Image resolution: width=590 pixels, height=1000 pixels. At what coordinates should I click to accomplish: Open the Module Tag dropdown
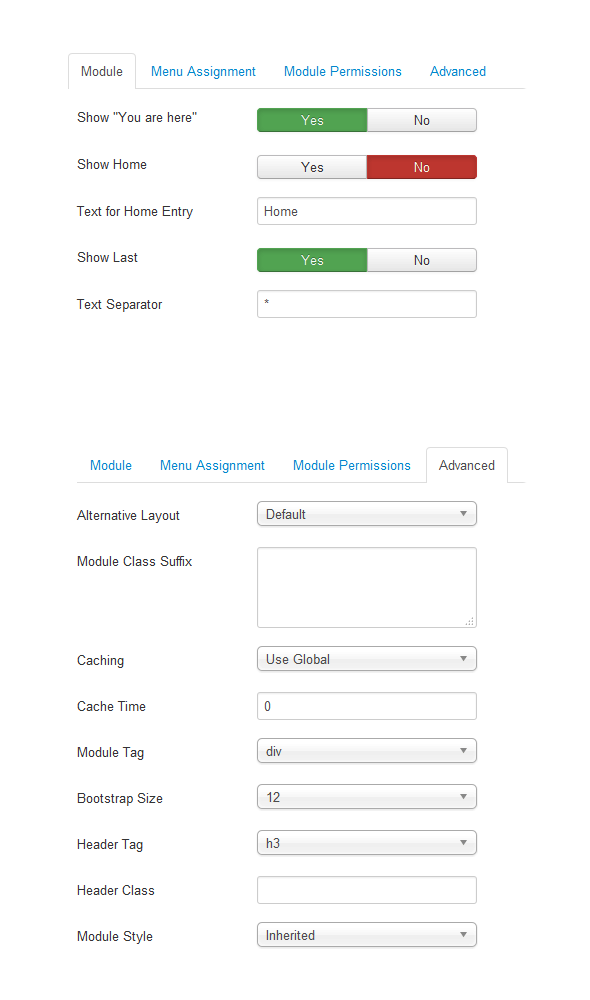pos(367,751)
